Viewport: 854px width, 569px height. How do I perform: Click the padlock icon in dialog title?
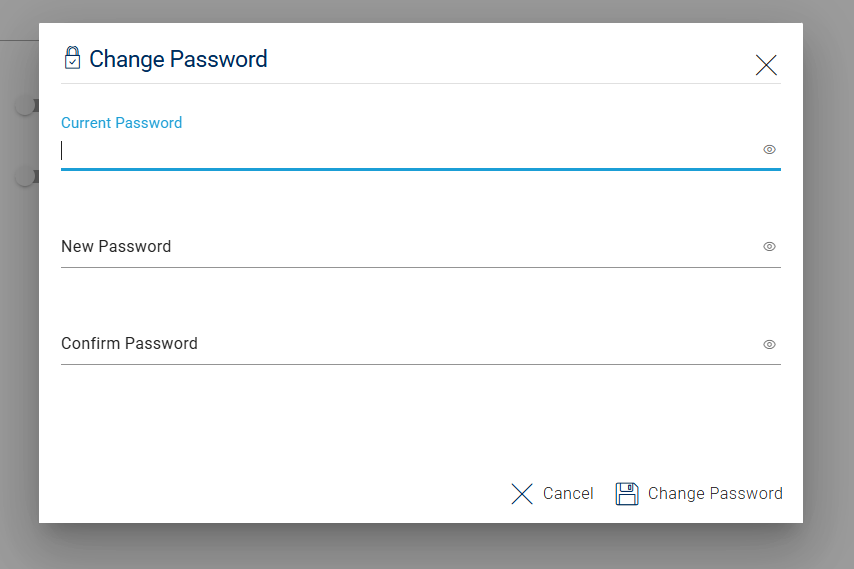point(72,58)
